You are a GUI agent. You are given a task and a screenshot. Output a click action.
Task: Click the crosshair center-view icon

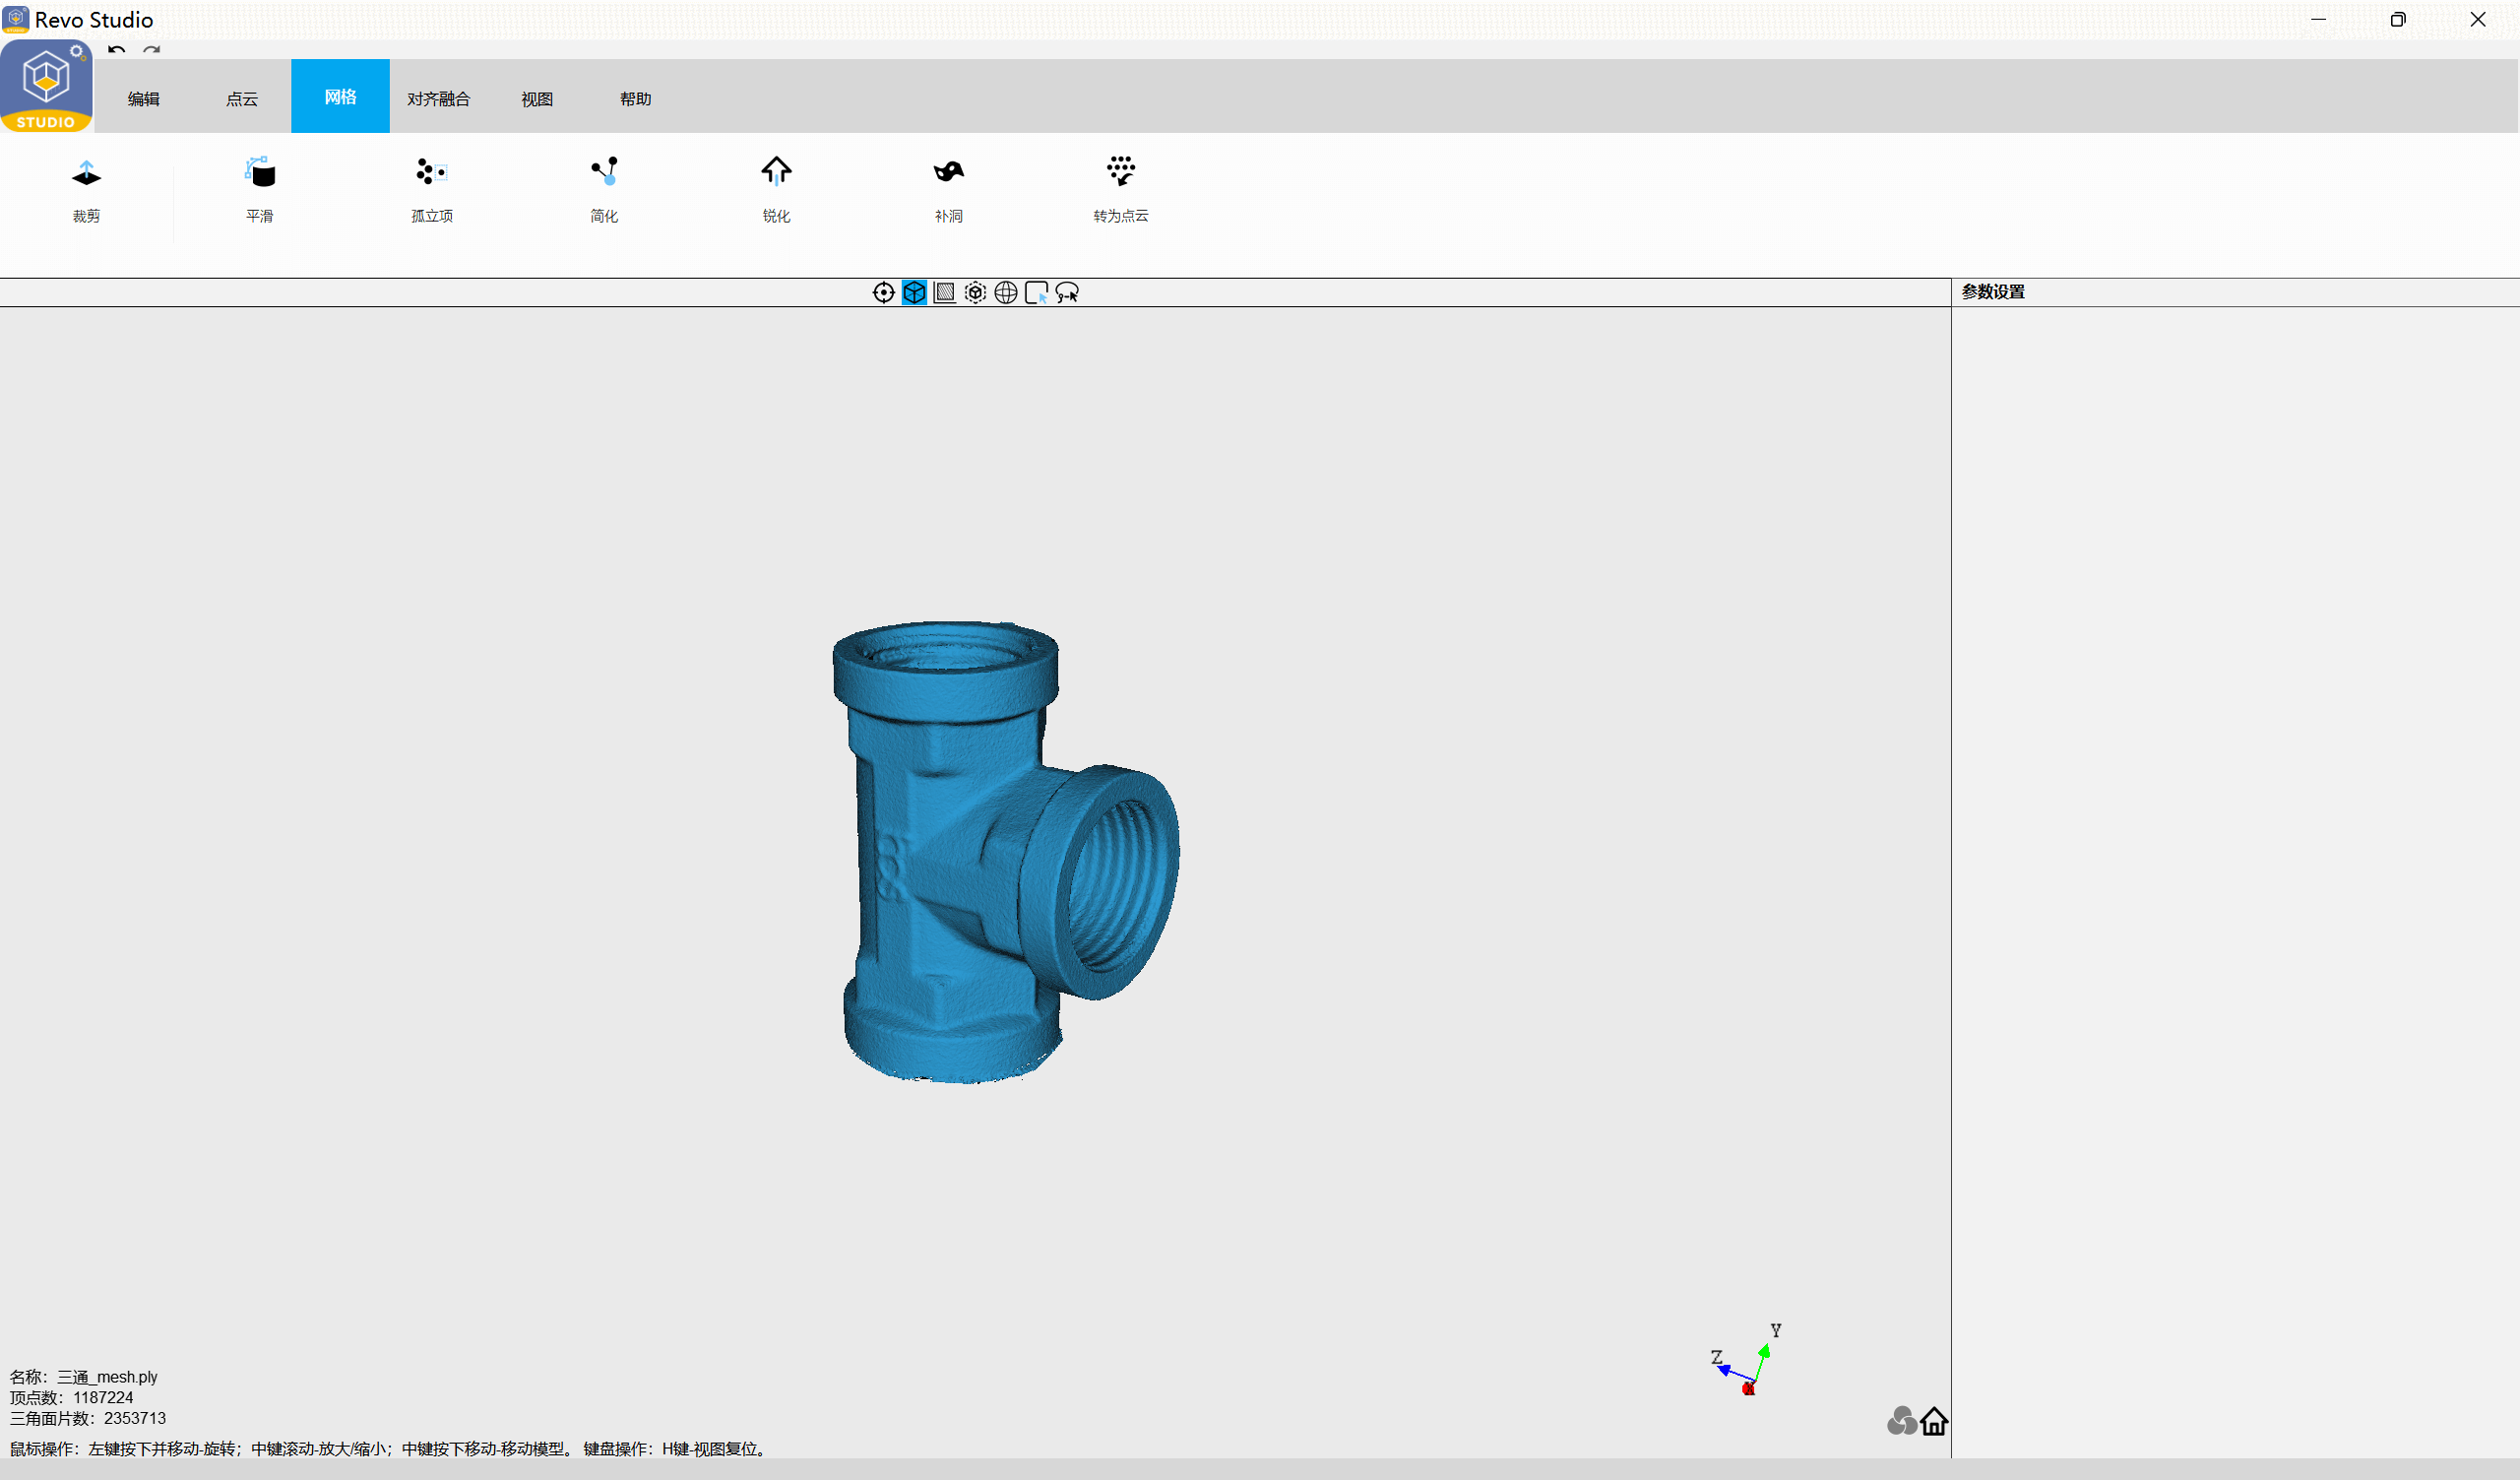pos(883,292)
